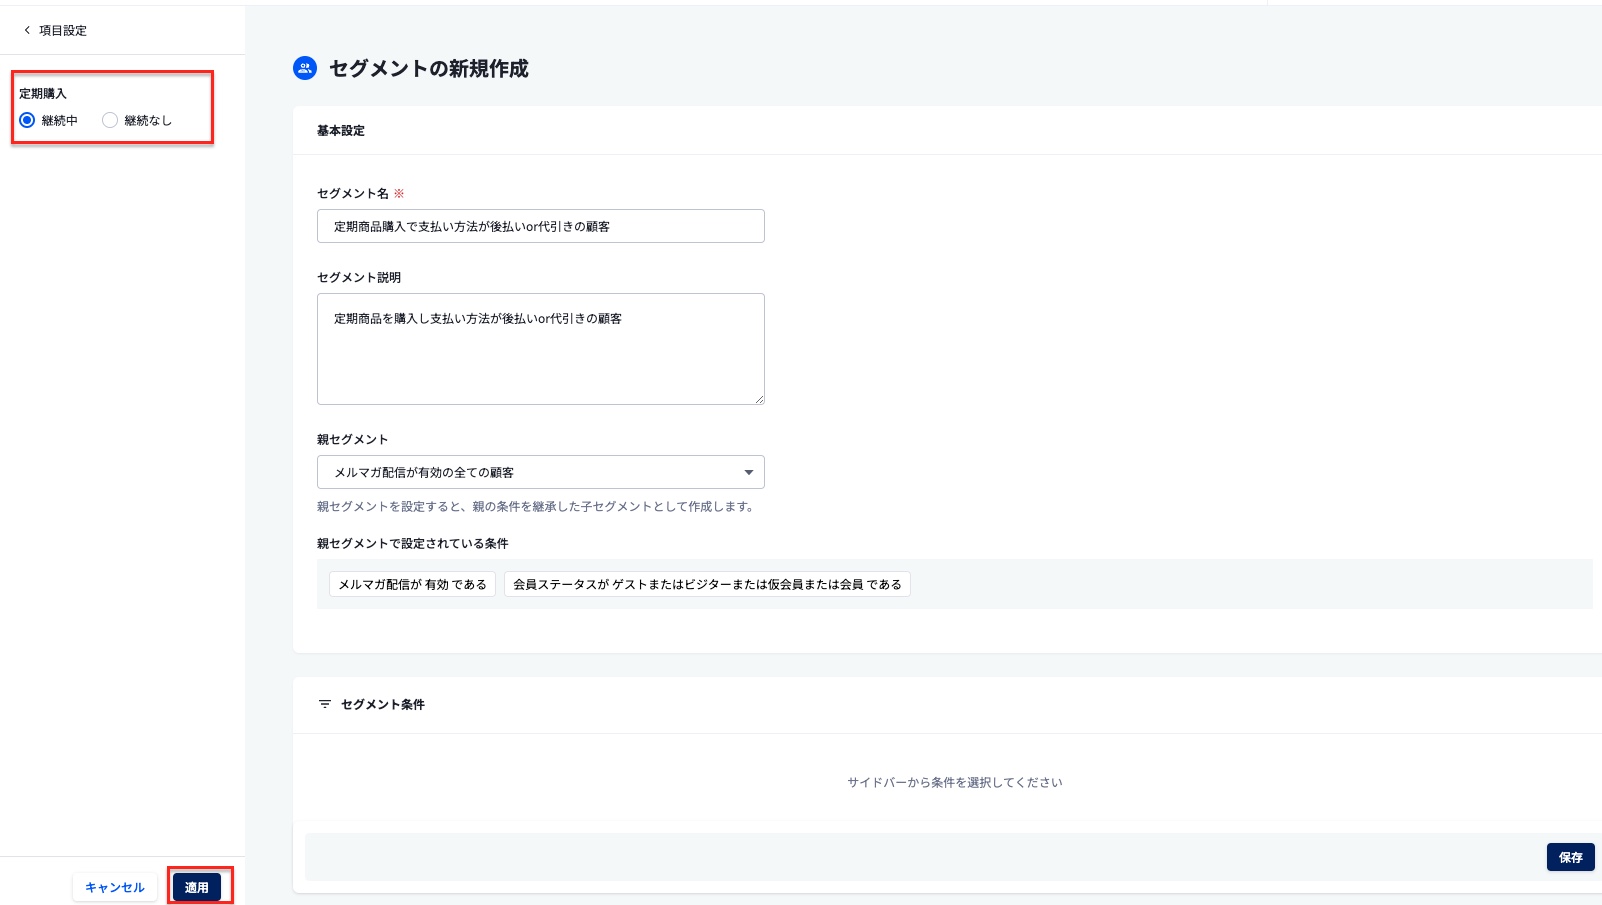The height and width of the screenshot is (905, 1602).
Task: Click the キャンセル link
Action: 114,886
